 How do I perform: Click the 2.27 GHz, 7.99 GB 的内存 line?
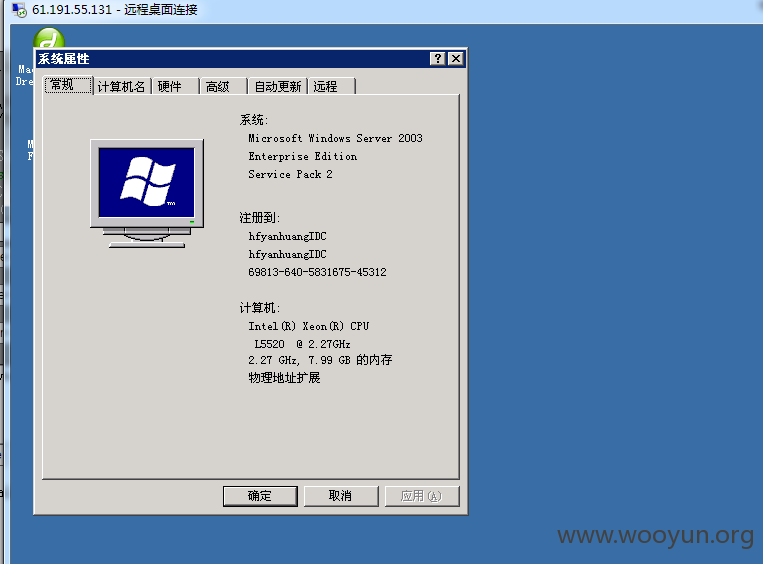click(320, 360)
